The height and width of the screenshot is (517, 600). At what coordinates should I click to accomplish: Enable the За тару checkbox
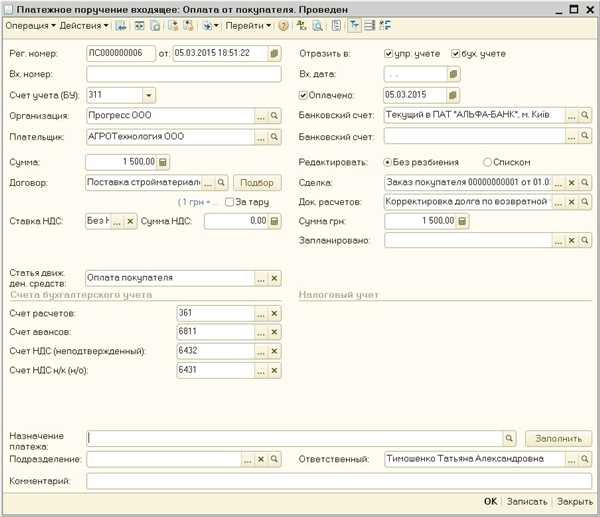(x=229, y=202)
